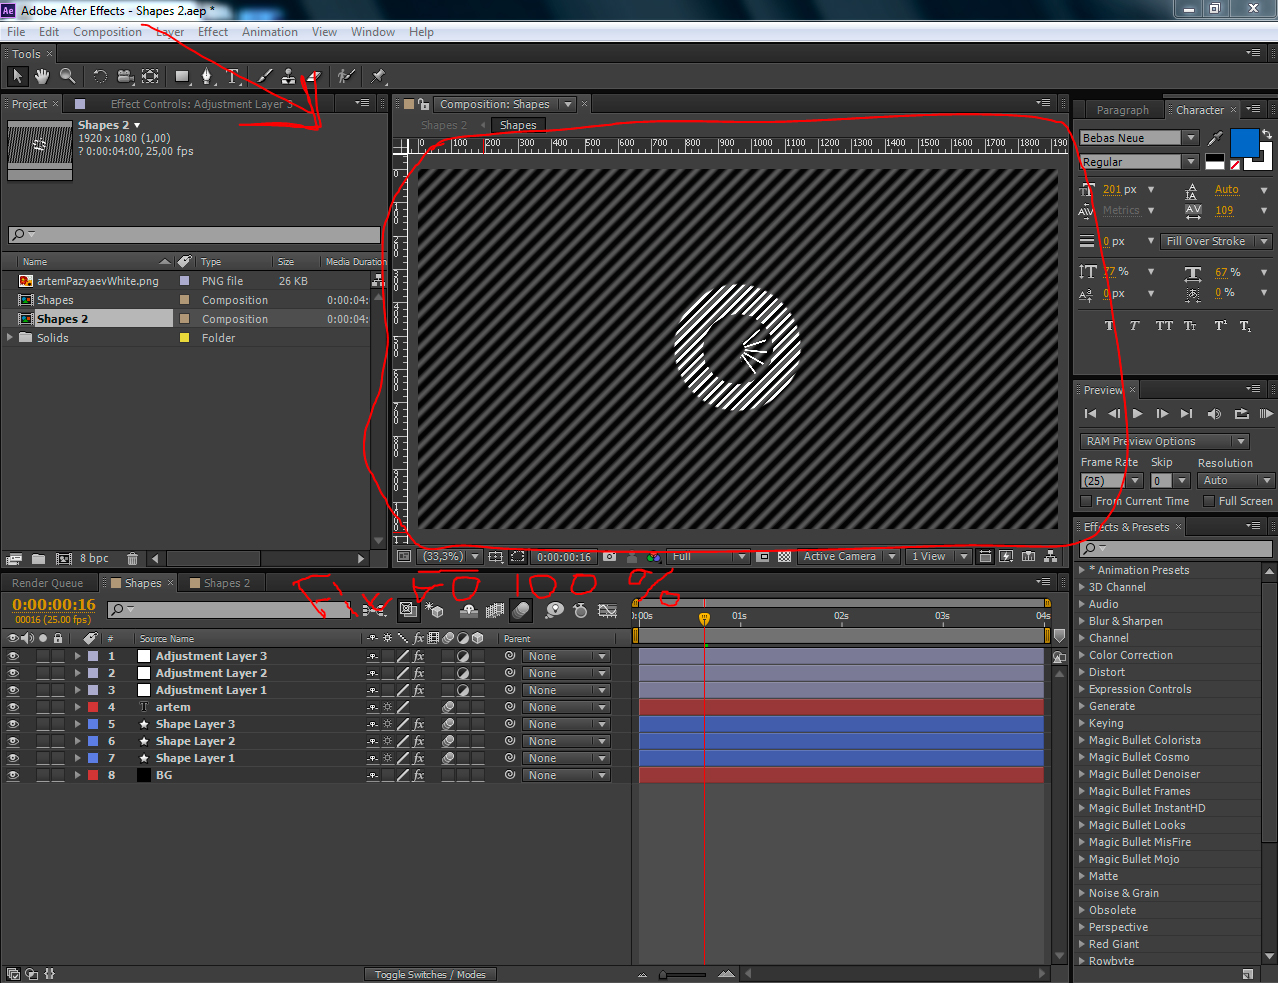The image size is (1278, 983).
Task: Expand the Solids folder
Action: pos(11,338)
